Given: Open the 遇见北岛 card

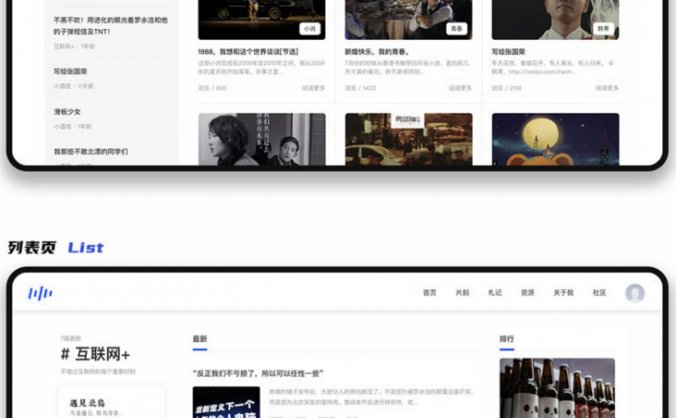Looking at the screenshot, I should pos(111,402).
